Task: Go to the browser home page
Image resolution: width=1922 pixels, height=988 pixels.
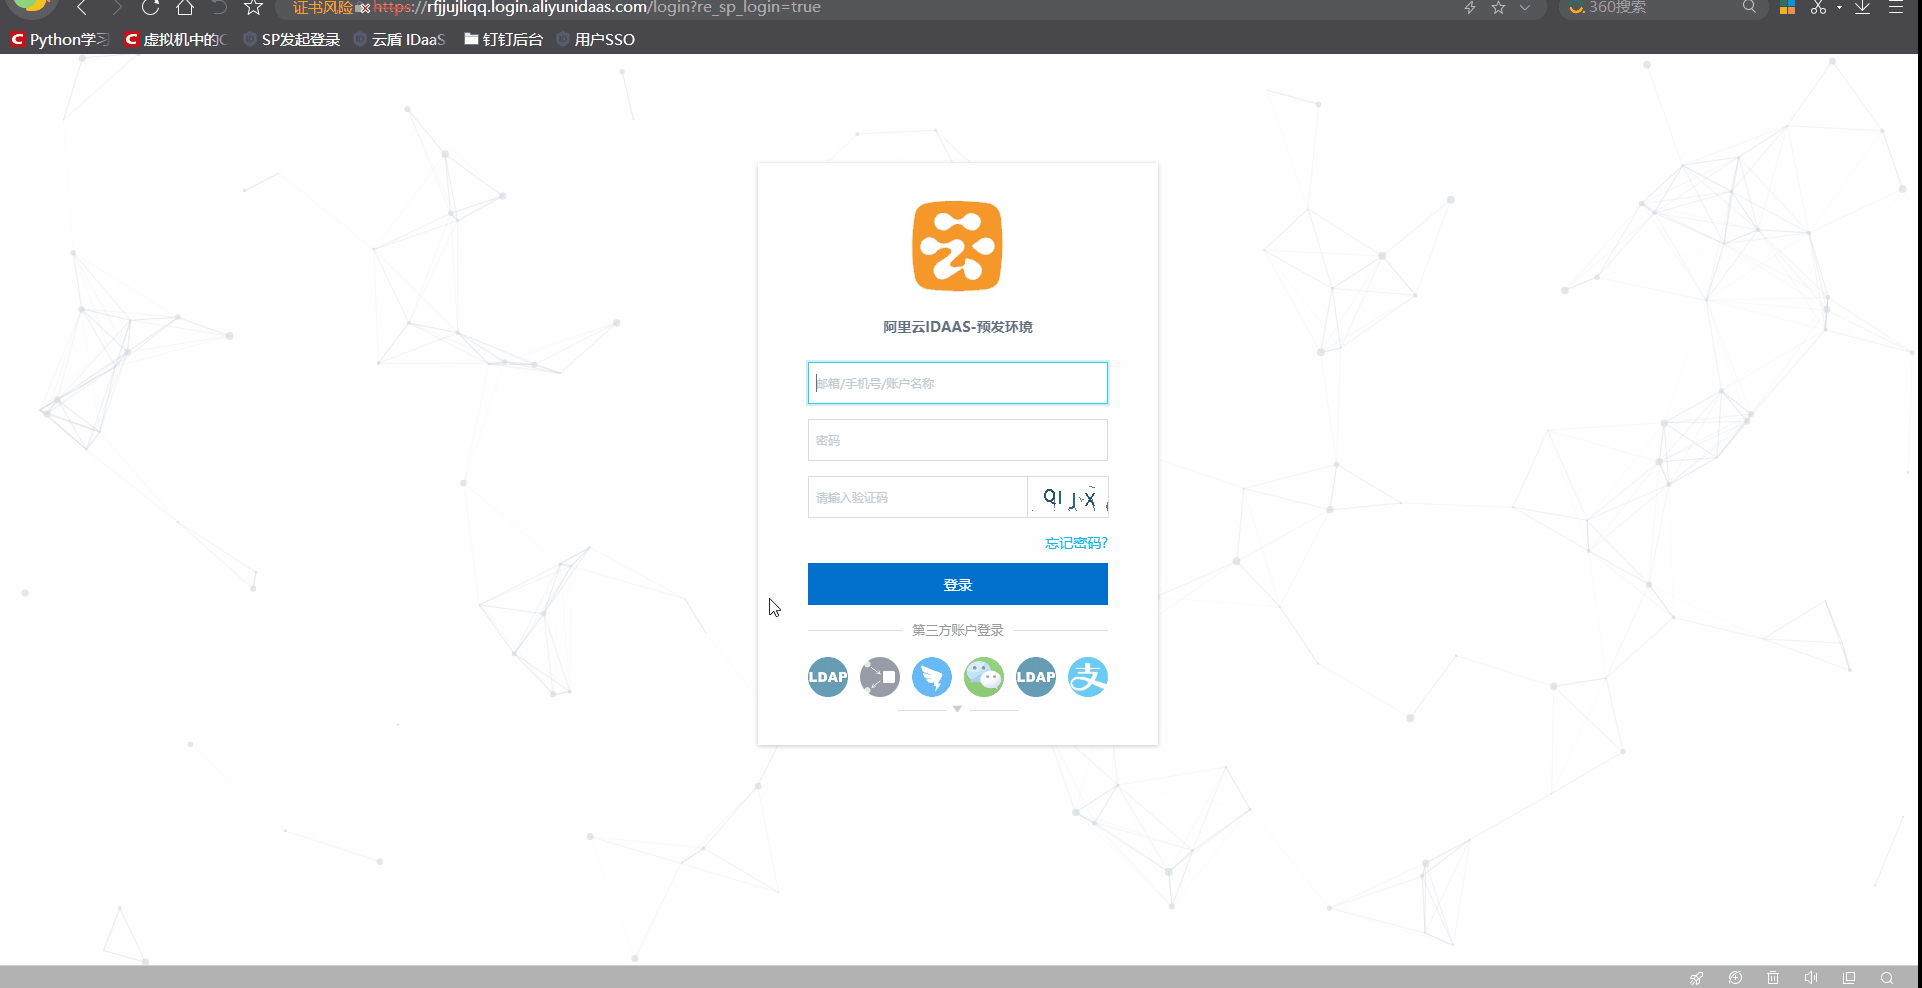Action: pyautogui.click(x=185, y=8)
